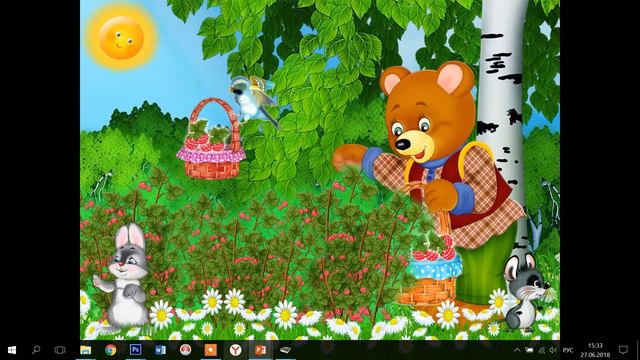Open Yandex Browser from the taskbar

[x=236, y=350]
